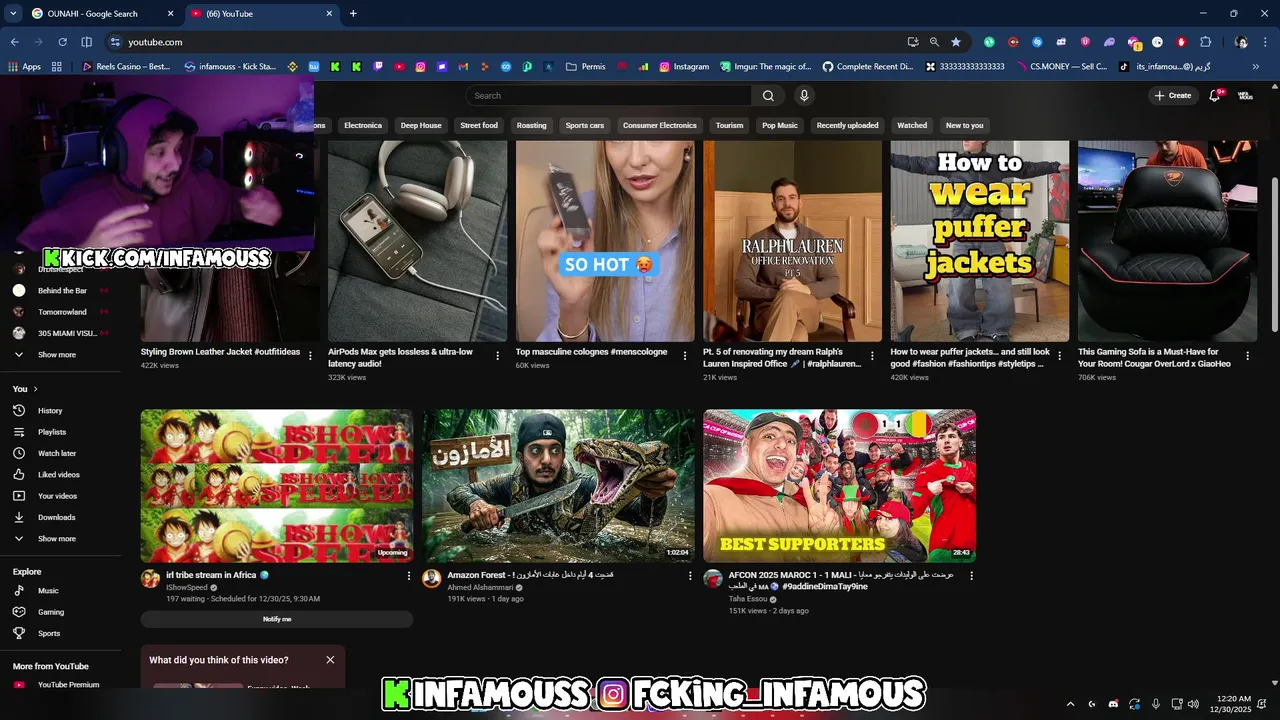The image size is (1280, 720).
Task: Select the New to you chip
Action: [x=964, y=126]
